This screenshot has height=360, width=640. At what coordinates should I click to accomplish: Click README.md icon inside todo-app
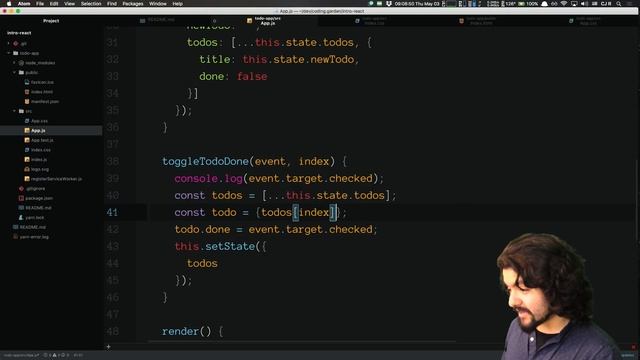[21, 208]
